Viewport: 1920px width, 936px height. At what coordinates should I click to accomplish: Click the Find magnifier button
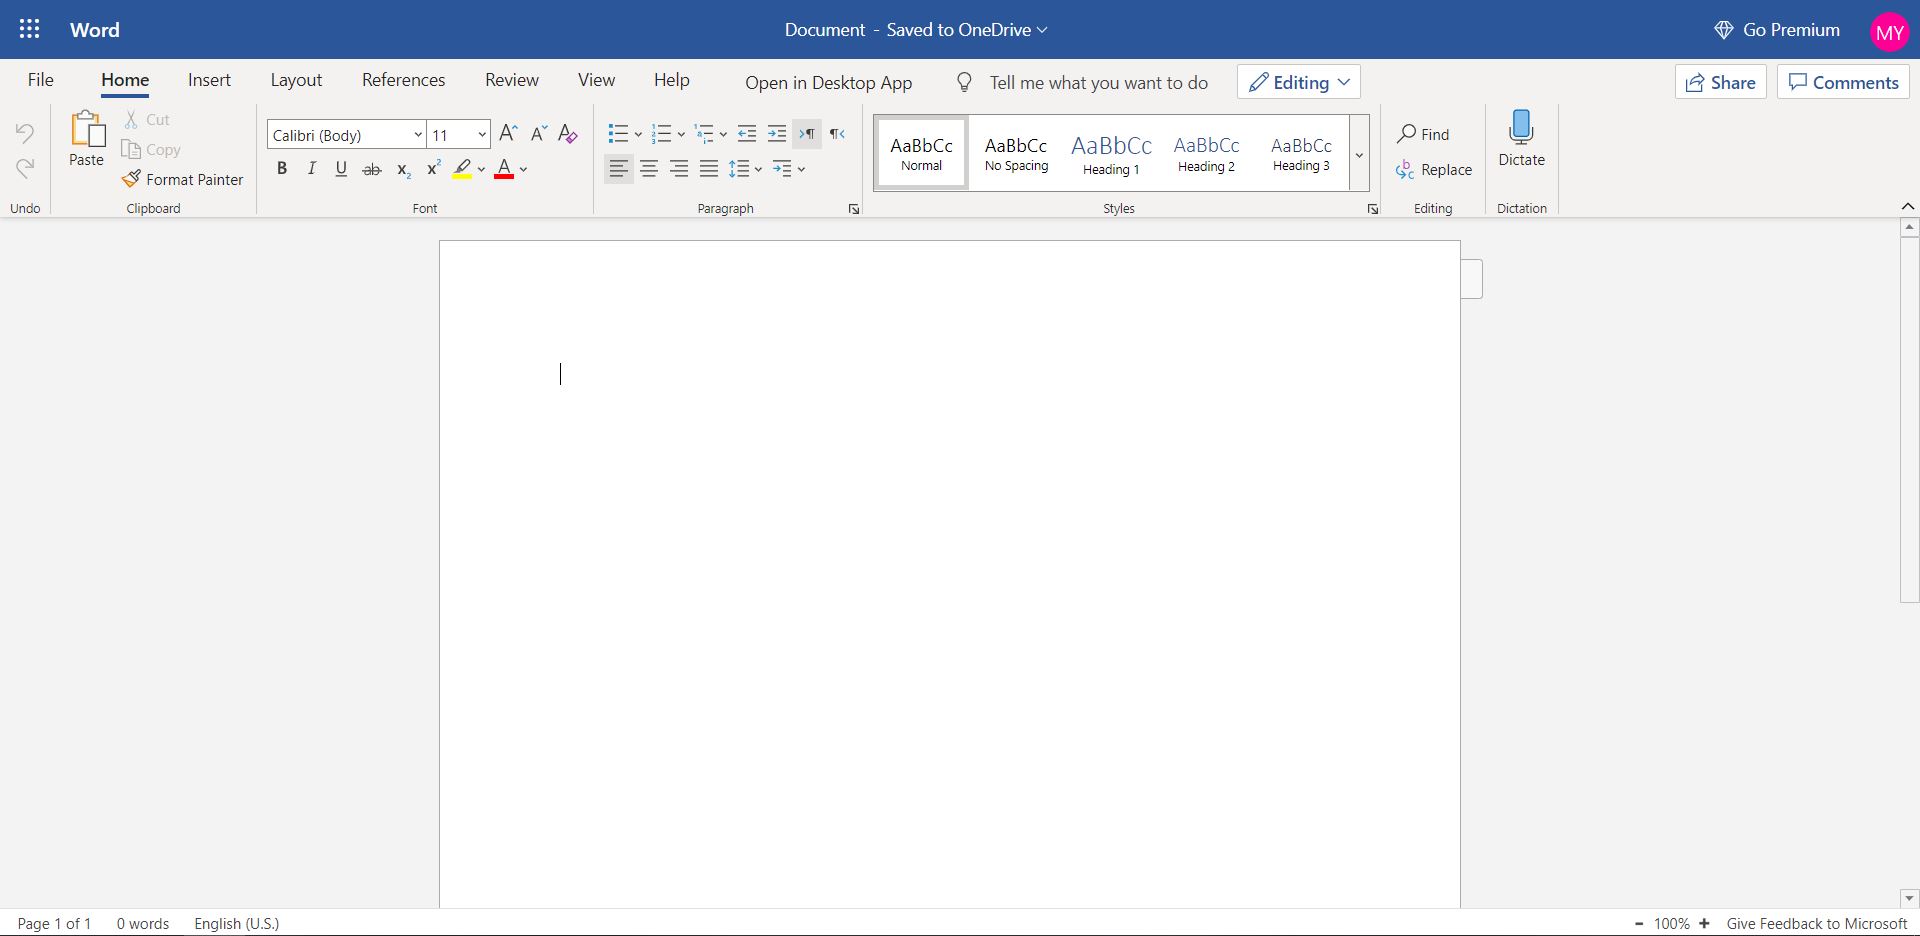1423,134
